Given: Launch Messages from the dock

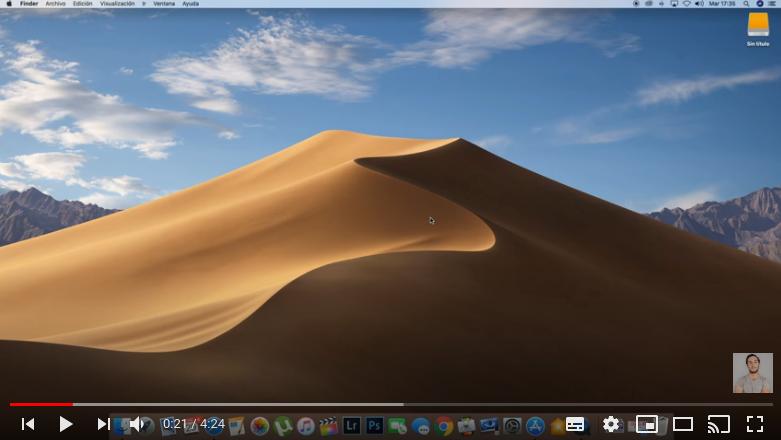Looking at the screenshot, I should [x=421, y=426].
